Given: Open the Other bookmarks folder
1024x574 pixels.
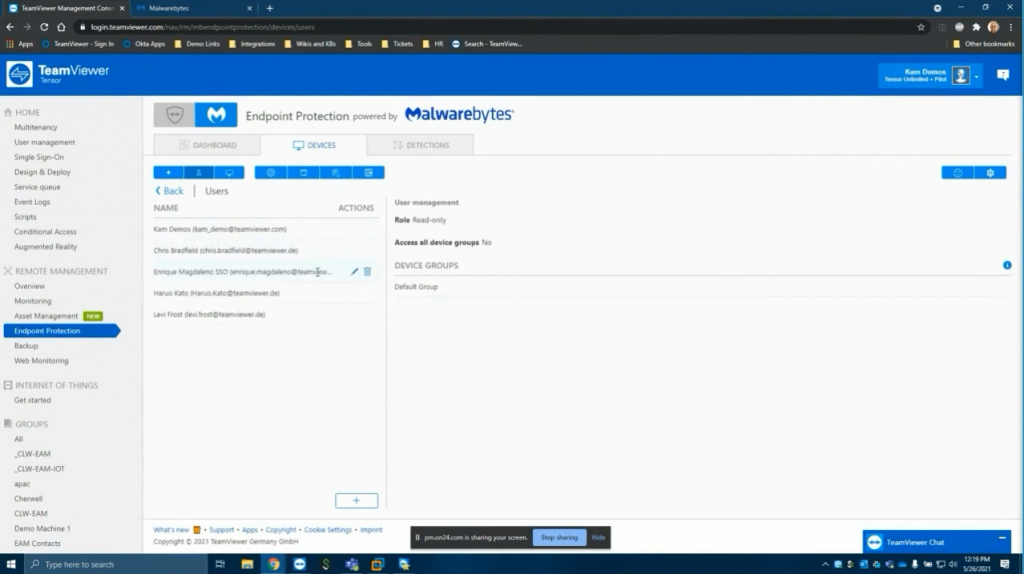Looking at the screenshot, I should pos(984,44).
